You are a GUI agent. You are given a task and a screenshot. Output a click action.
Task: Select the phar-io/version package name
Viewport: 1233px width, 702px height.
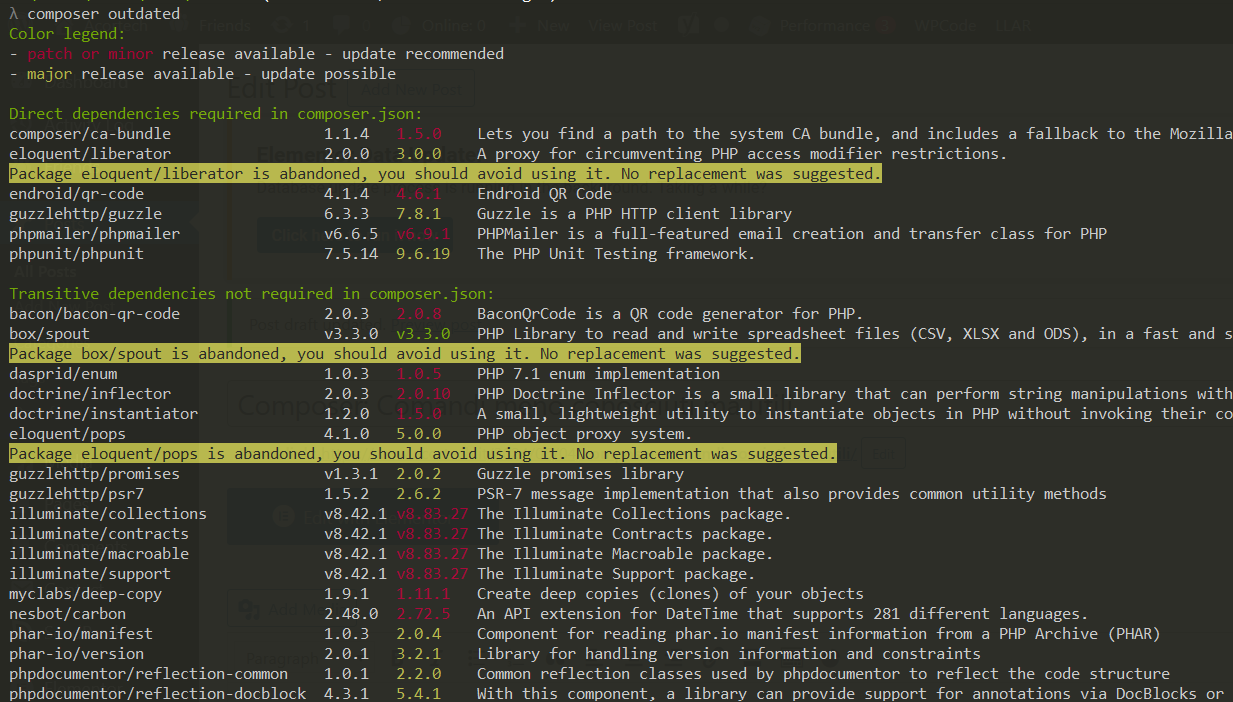pos(76,654)
